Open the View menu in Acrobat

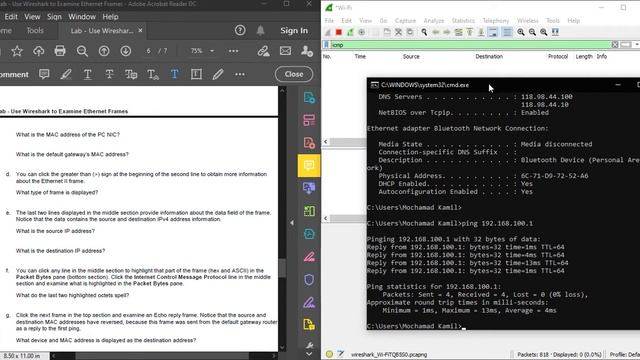click(32, 17)
